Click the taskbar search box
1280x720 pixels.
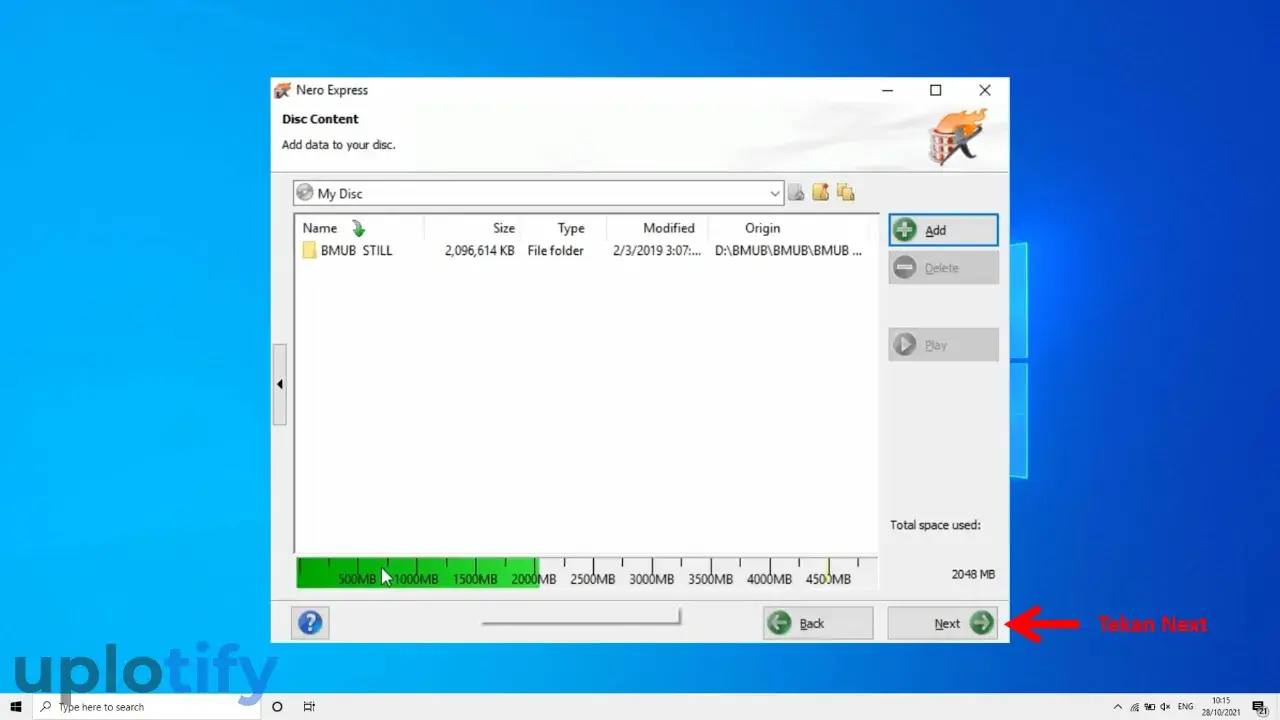(x=147, y=707)
